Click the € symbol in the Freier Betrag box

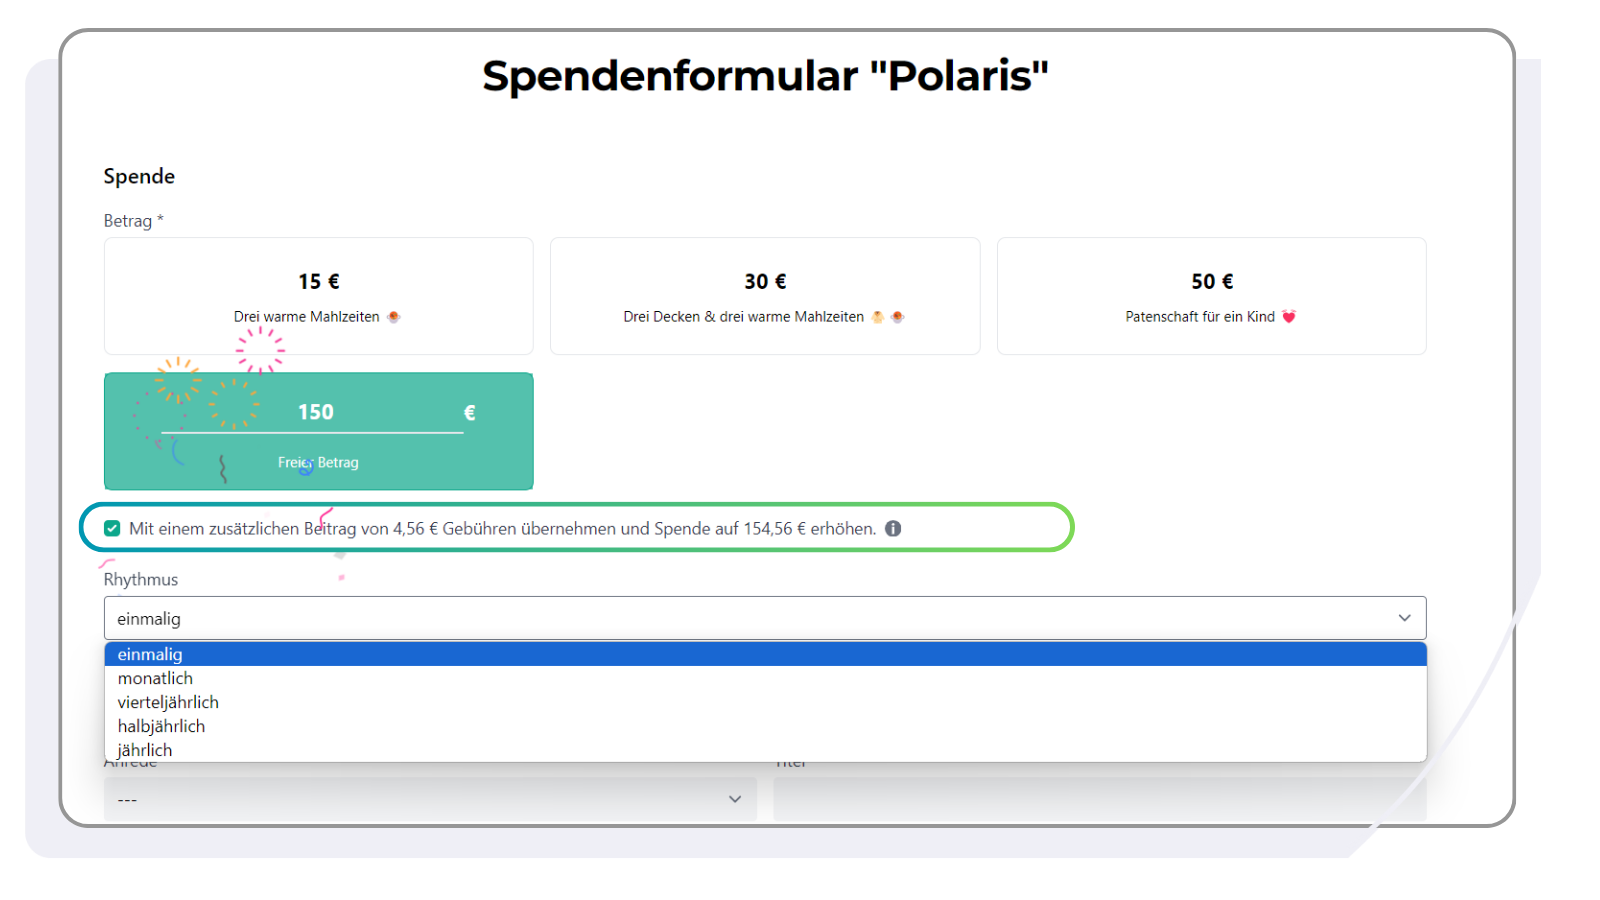click(468, 411)
